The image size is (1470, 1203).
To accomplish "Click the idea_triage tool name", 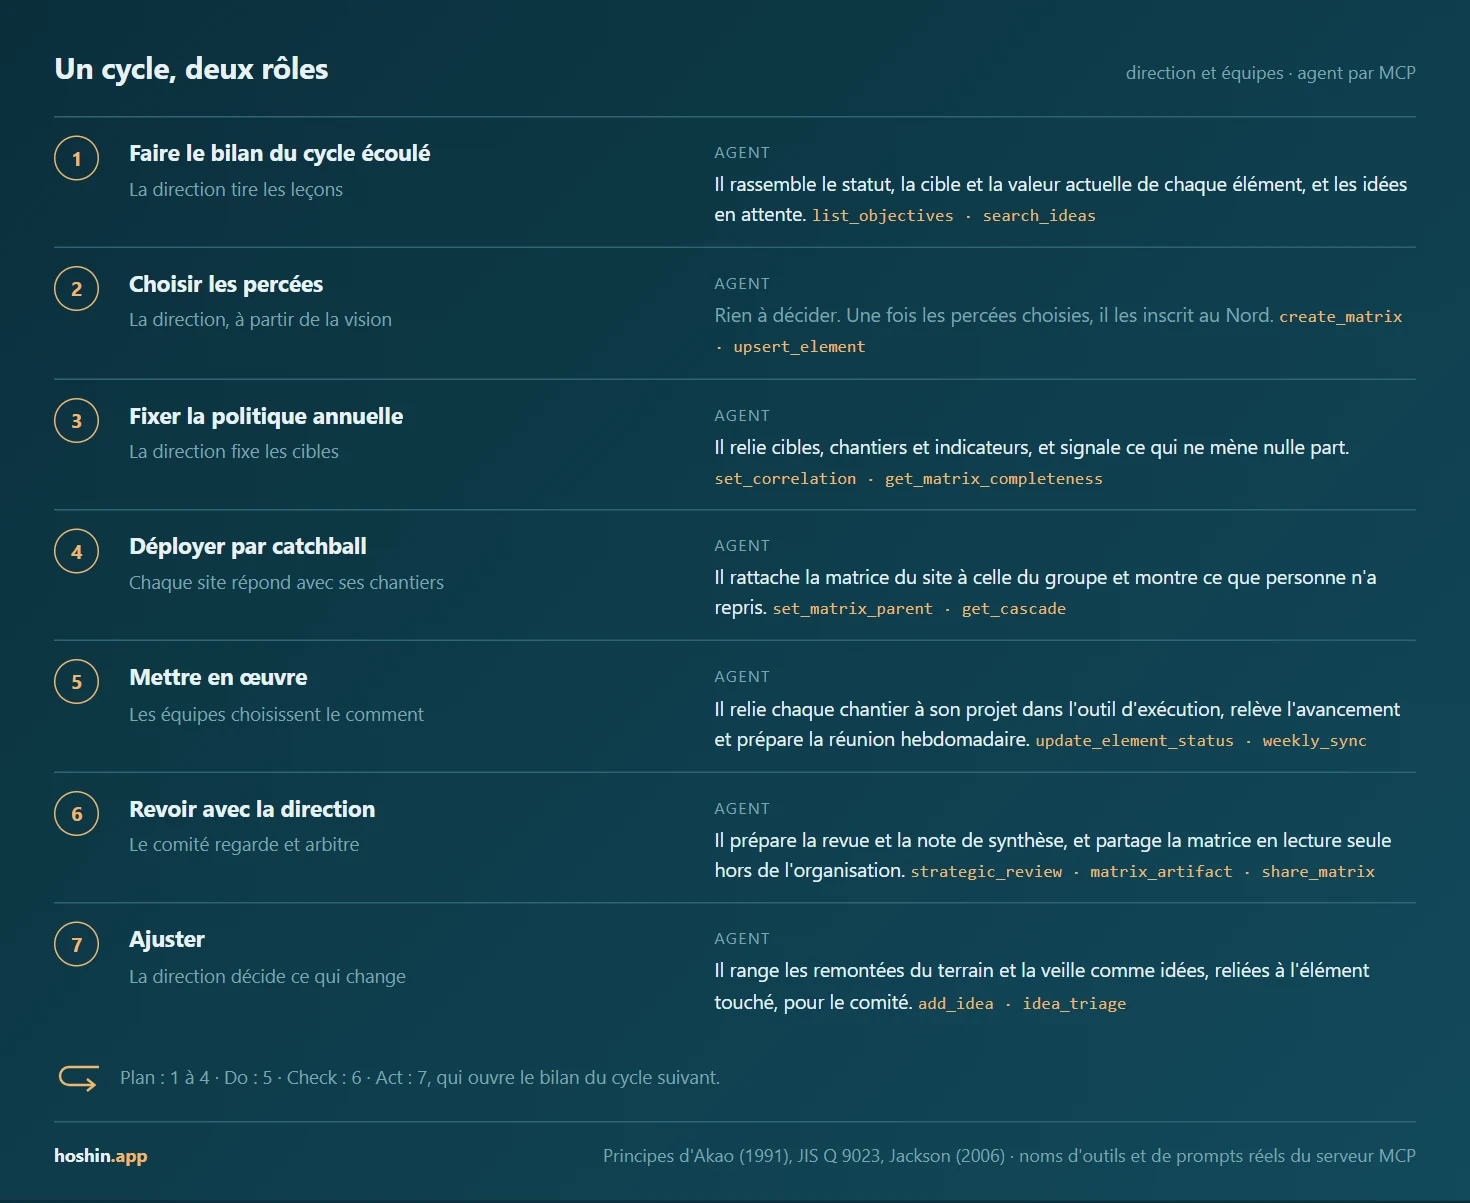I will pos(1074,1004).
